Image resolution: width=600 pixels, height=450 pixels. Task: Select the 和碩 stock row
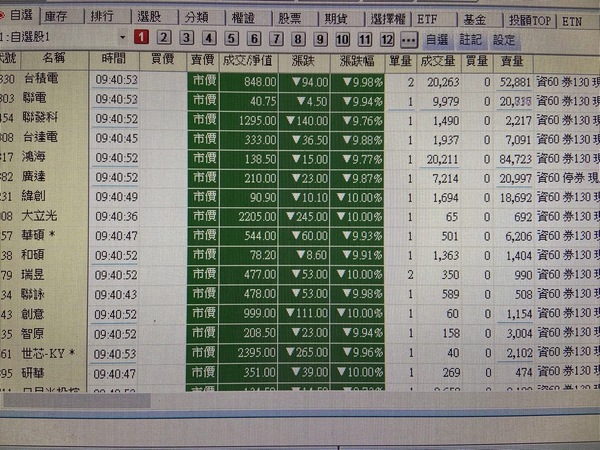click(x=300, y=255)
